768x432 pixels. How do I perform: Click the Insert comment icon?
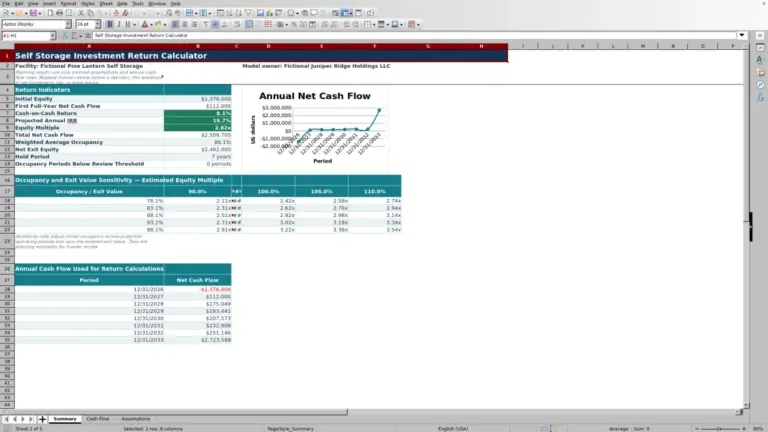point(314,13)
